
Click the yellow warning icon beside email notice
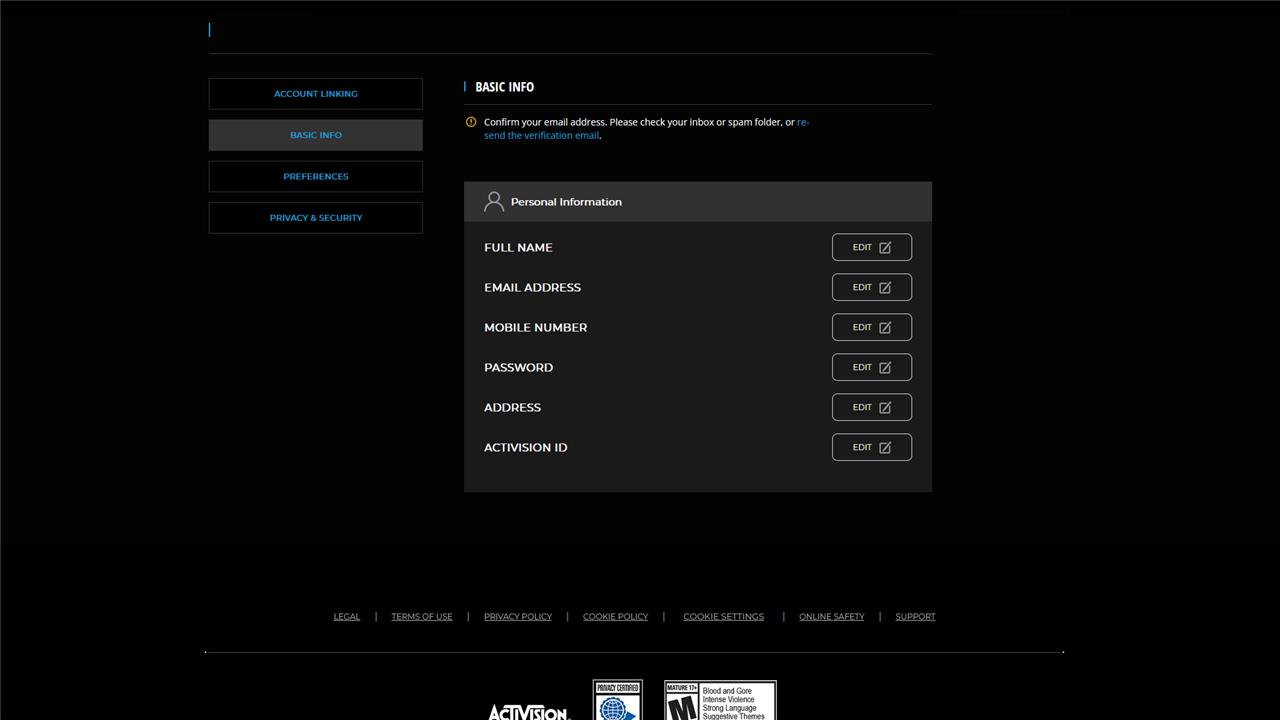[471, 123]
